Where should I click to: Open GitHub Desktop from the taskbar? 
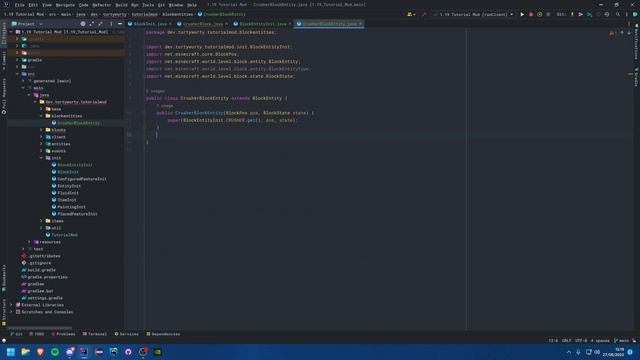(x=128, y=351)
